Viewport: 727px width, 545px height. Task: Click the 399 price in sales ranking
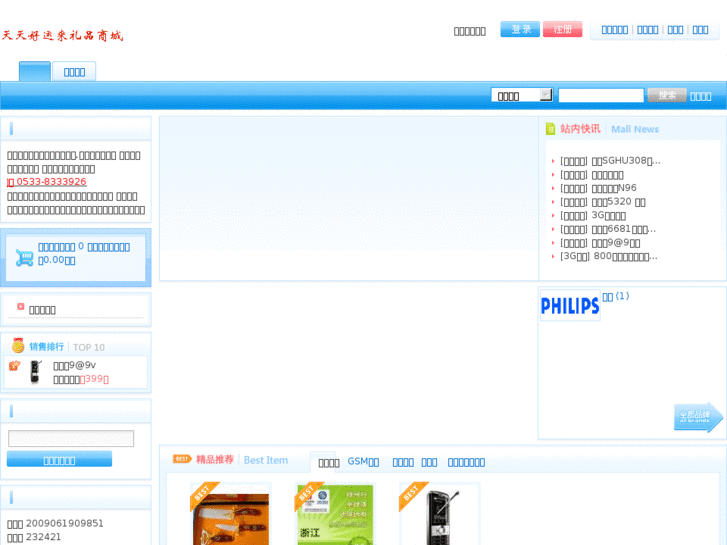point(94,379)
